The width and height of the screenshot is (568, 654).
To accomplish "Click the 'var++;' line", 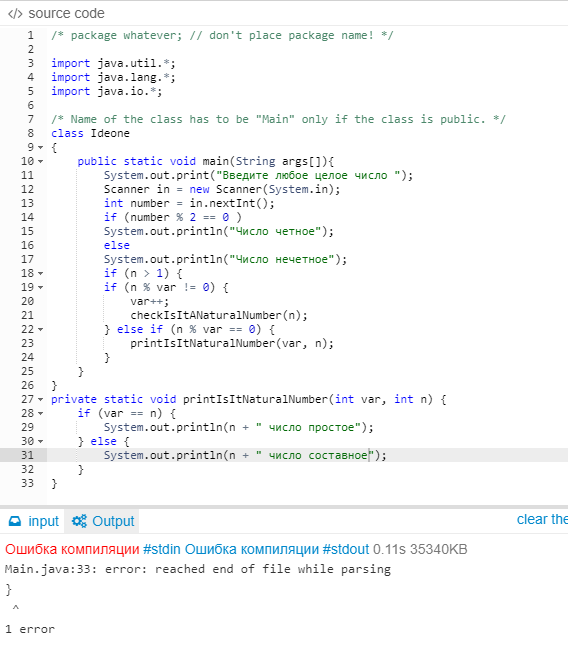I will tap(150, 302).
